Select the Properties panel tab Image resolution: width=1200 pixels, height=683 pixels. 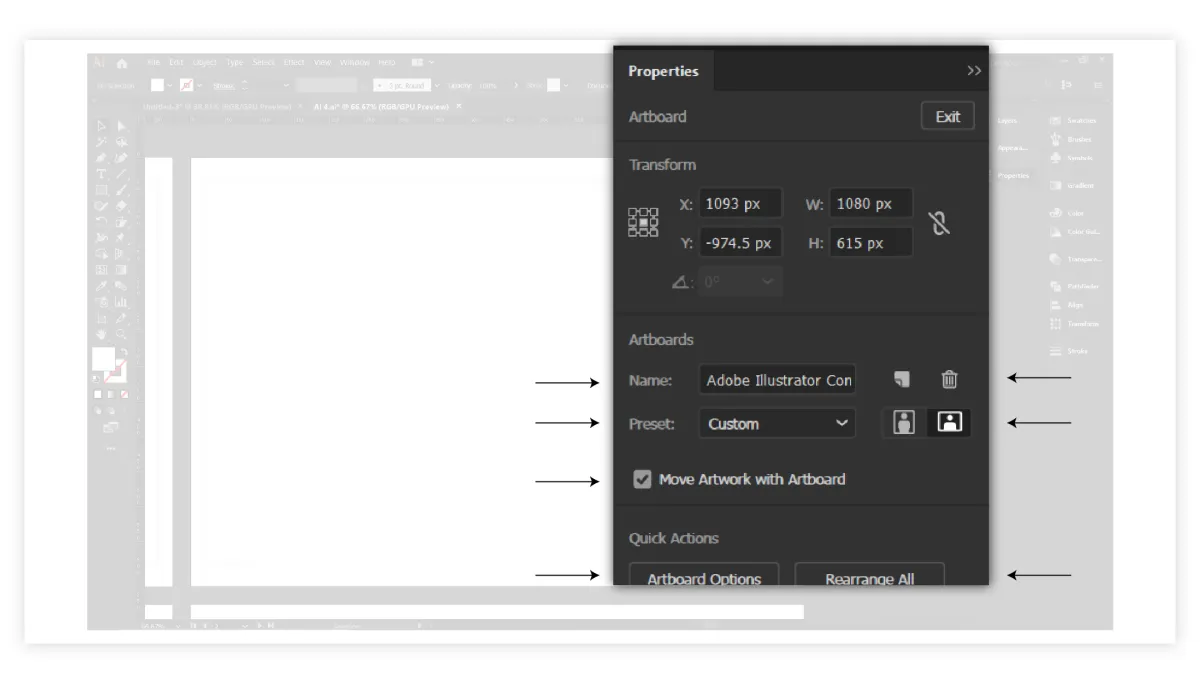click(663, 71)
